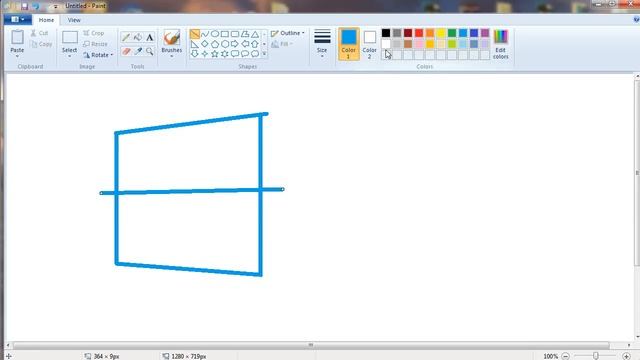Pick the red color swatch
The width and height of the screenshot is (640, 360).
419,33
